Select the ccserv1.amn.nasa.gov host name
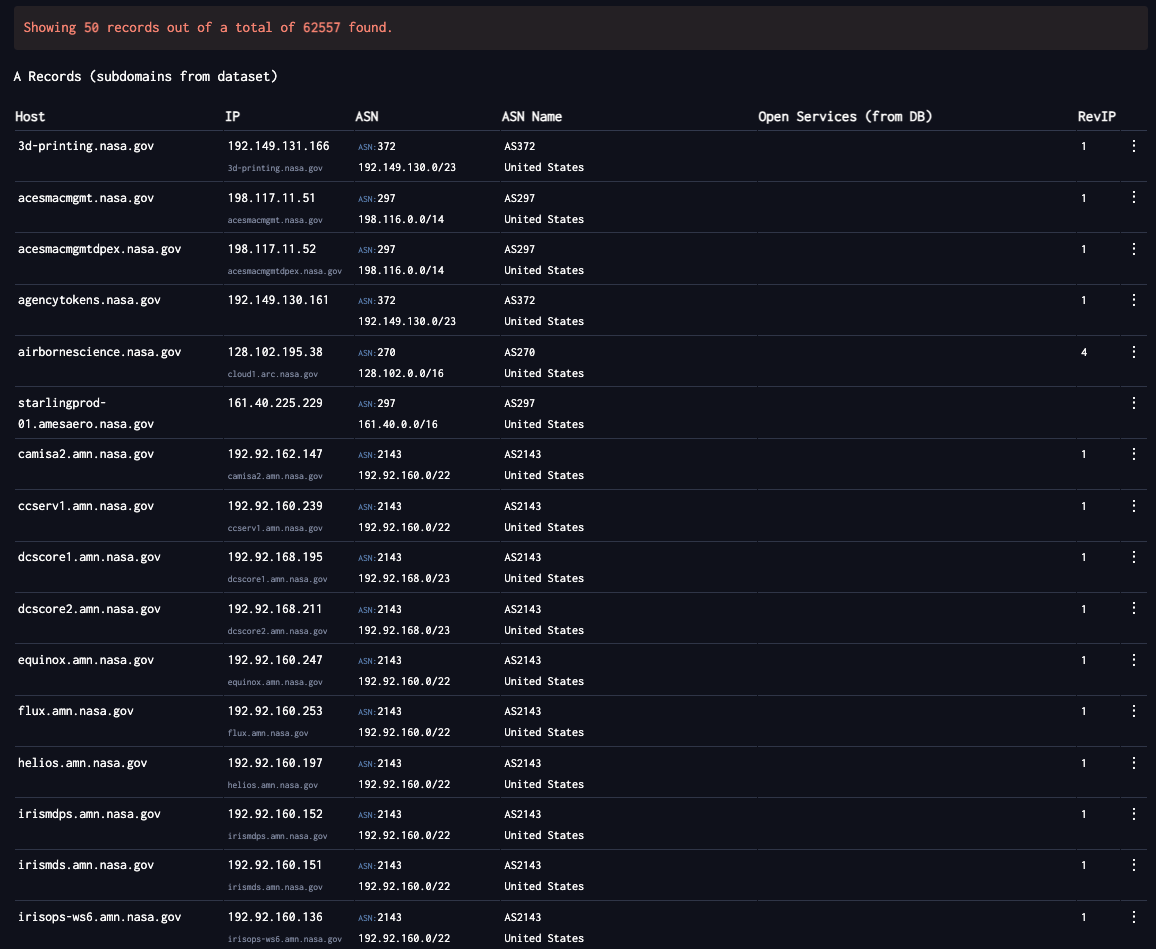Image resolution: width=1156 pixels, height=949 pixels. (86, 506)
